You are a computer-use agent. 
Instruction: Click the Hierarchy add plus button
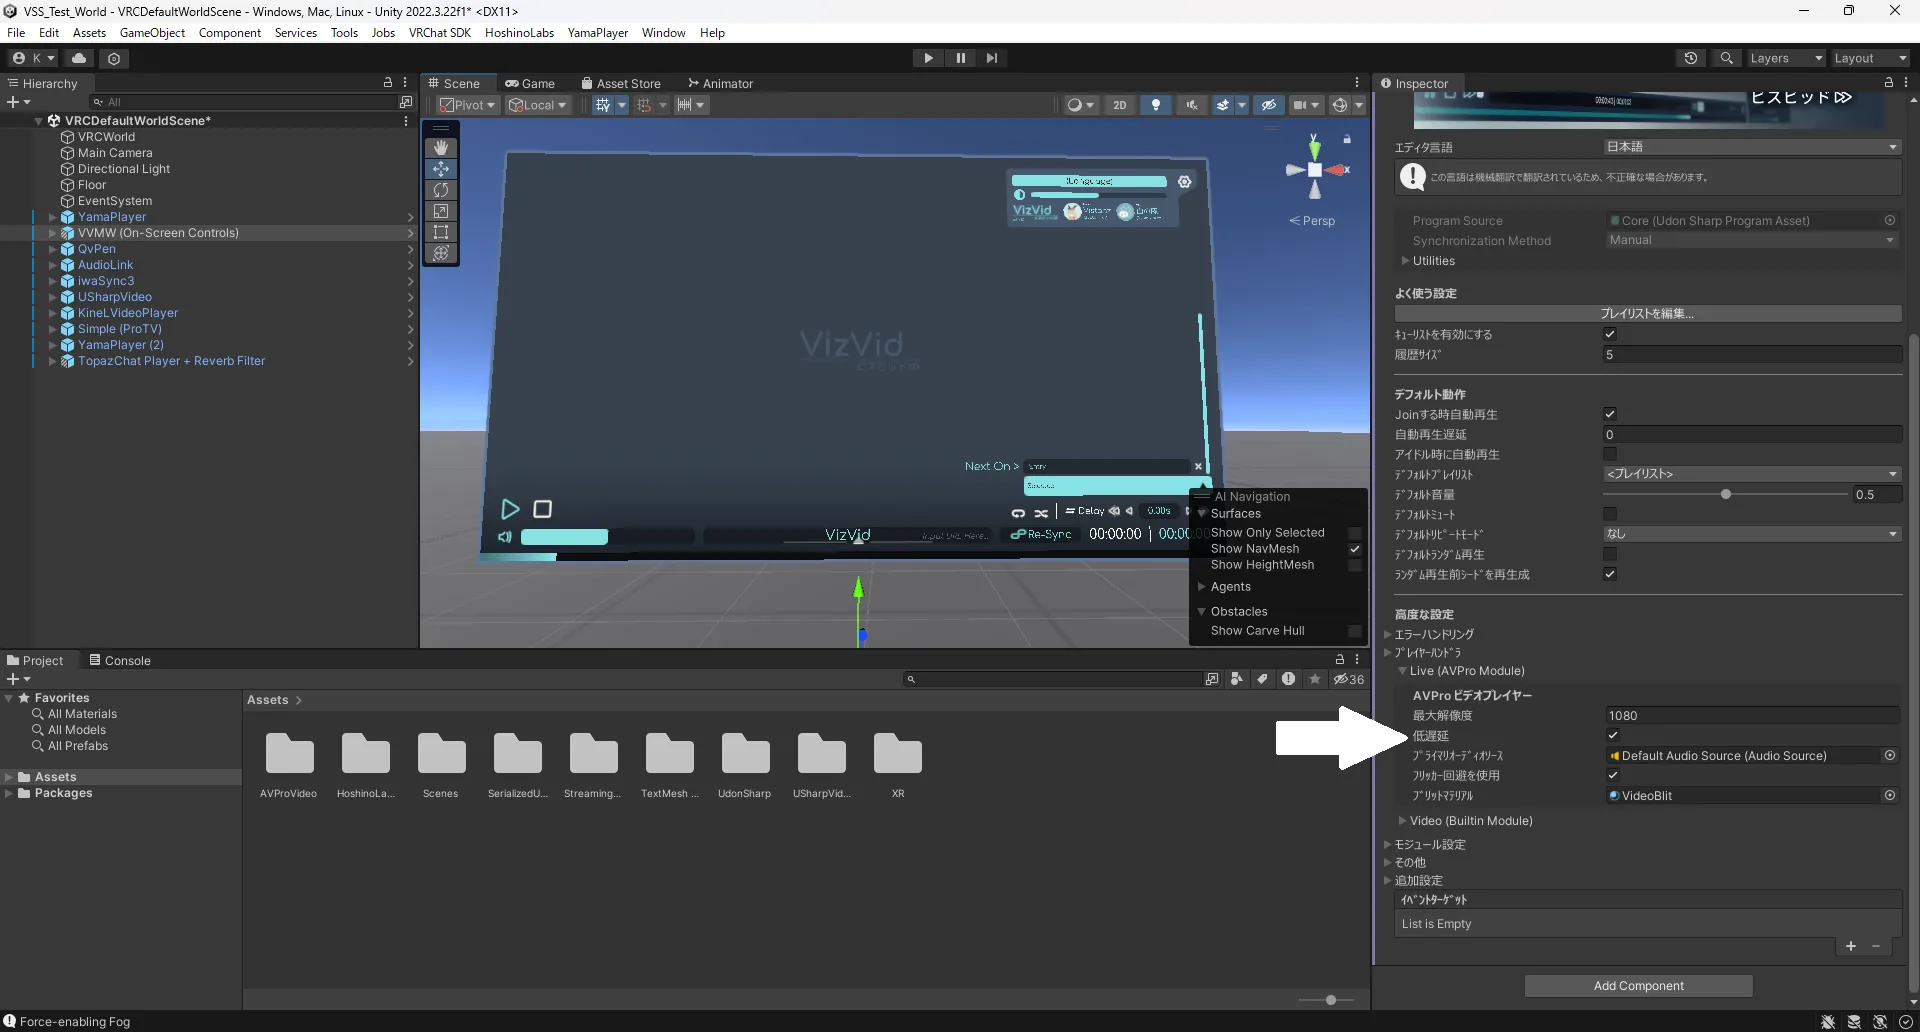click(17, 102)
